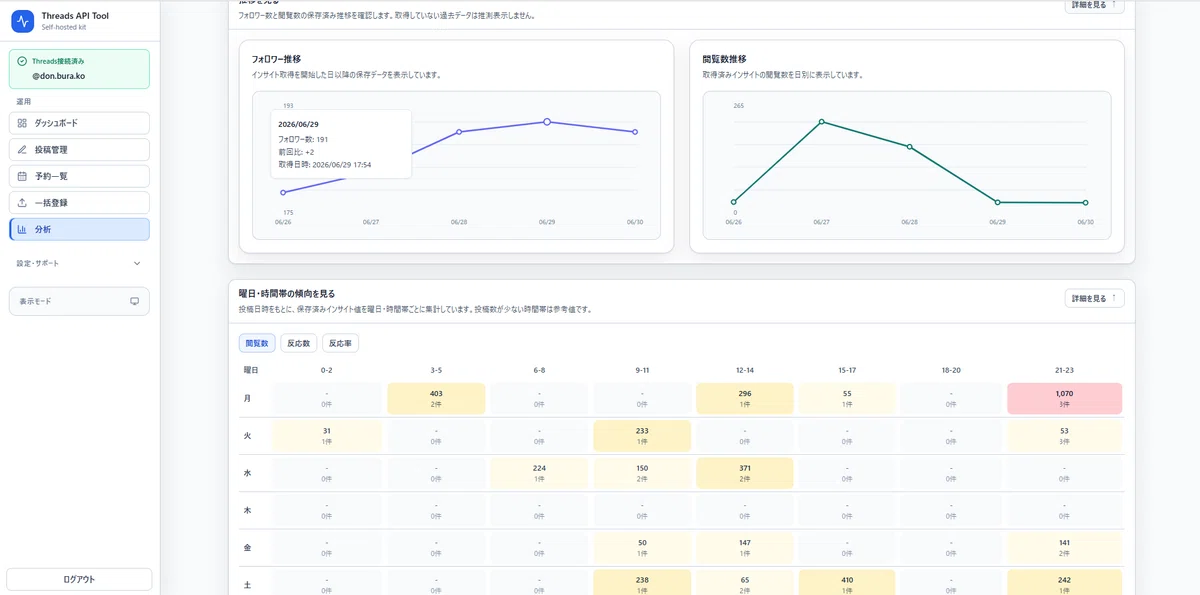Click the 06/28 point on follower chart
This screenshot has height=595, width=1200.
(459, 131)
